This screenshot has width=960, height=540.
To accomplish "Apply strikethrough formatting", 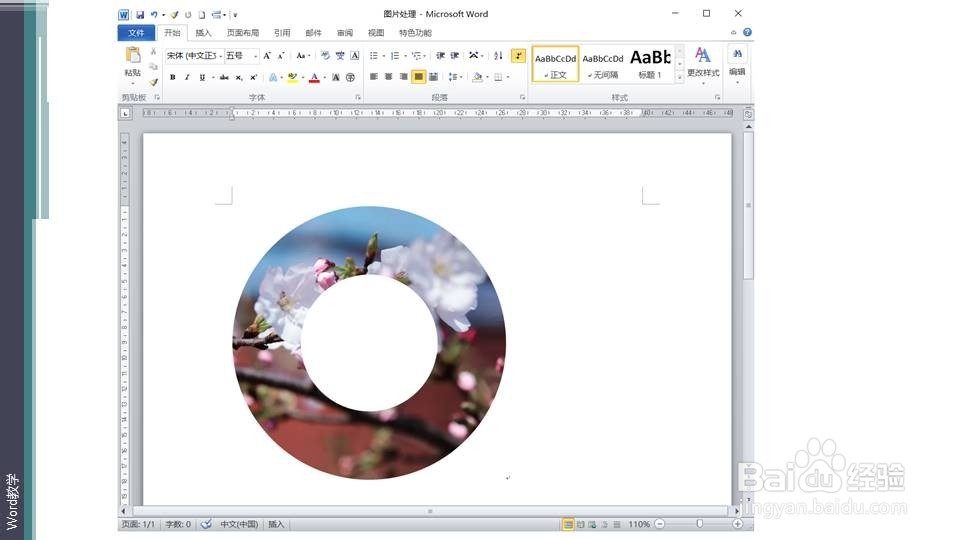I will pyautogui.click(x=224, y=77).
